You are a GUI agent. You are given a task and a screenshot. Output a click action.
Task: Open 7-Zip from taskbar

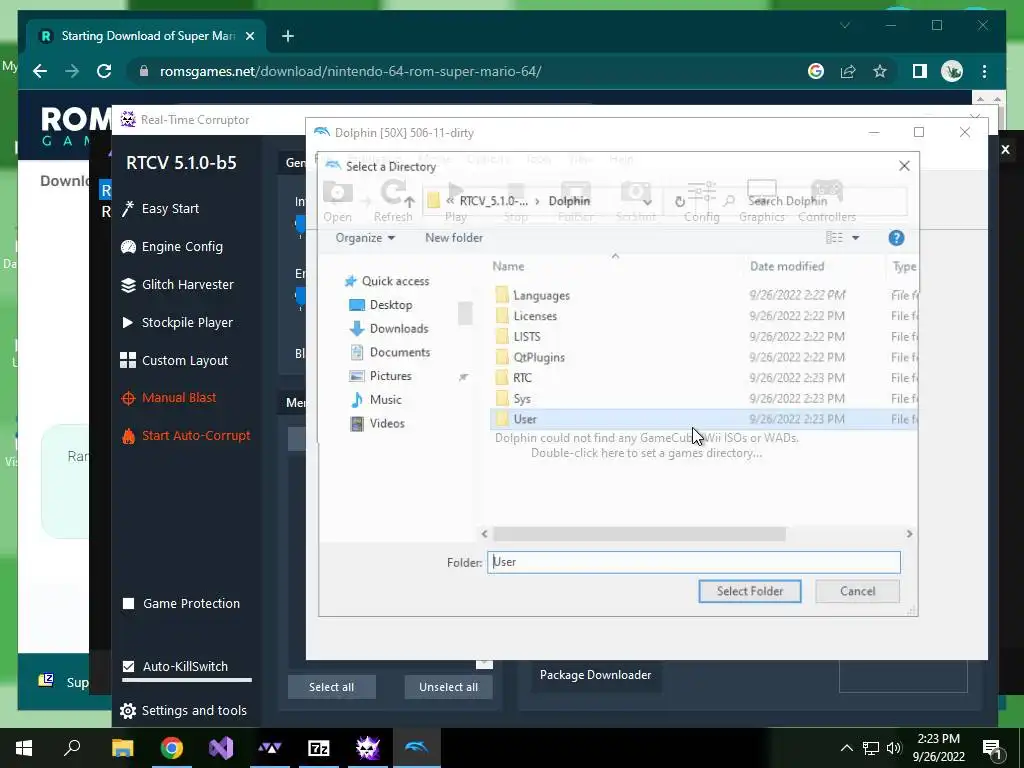tap(318, 748)
